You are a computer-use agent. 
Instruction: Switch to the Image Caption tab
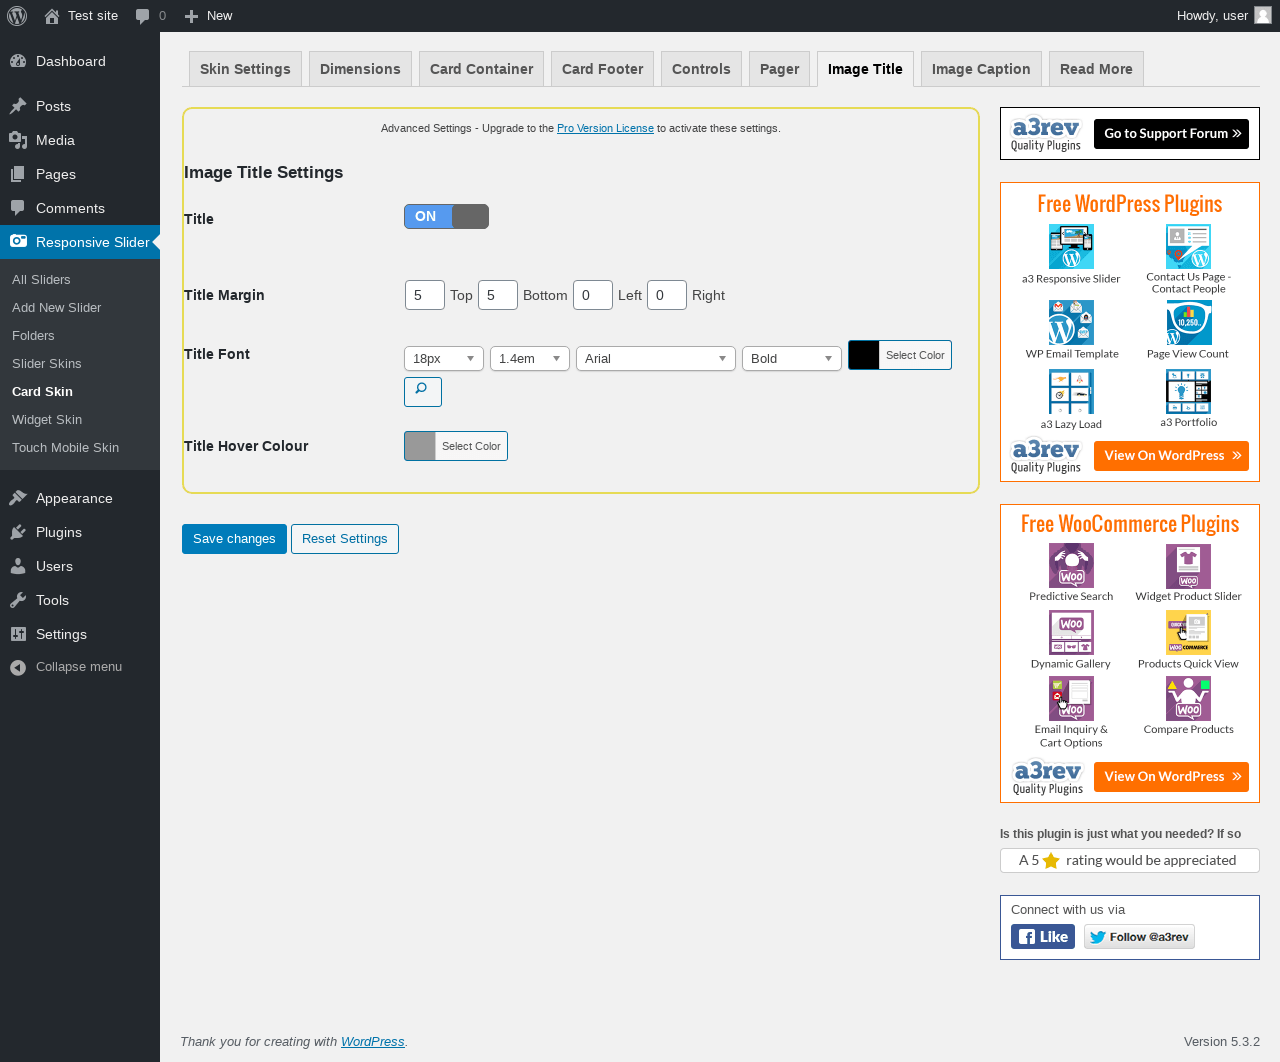tap(981, 69)
